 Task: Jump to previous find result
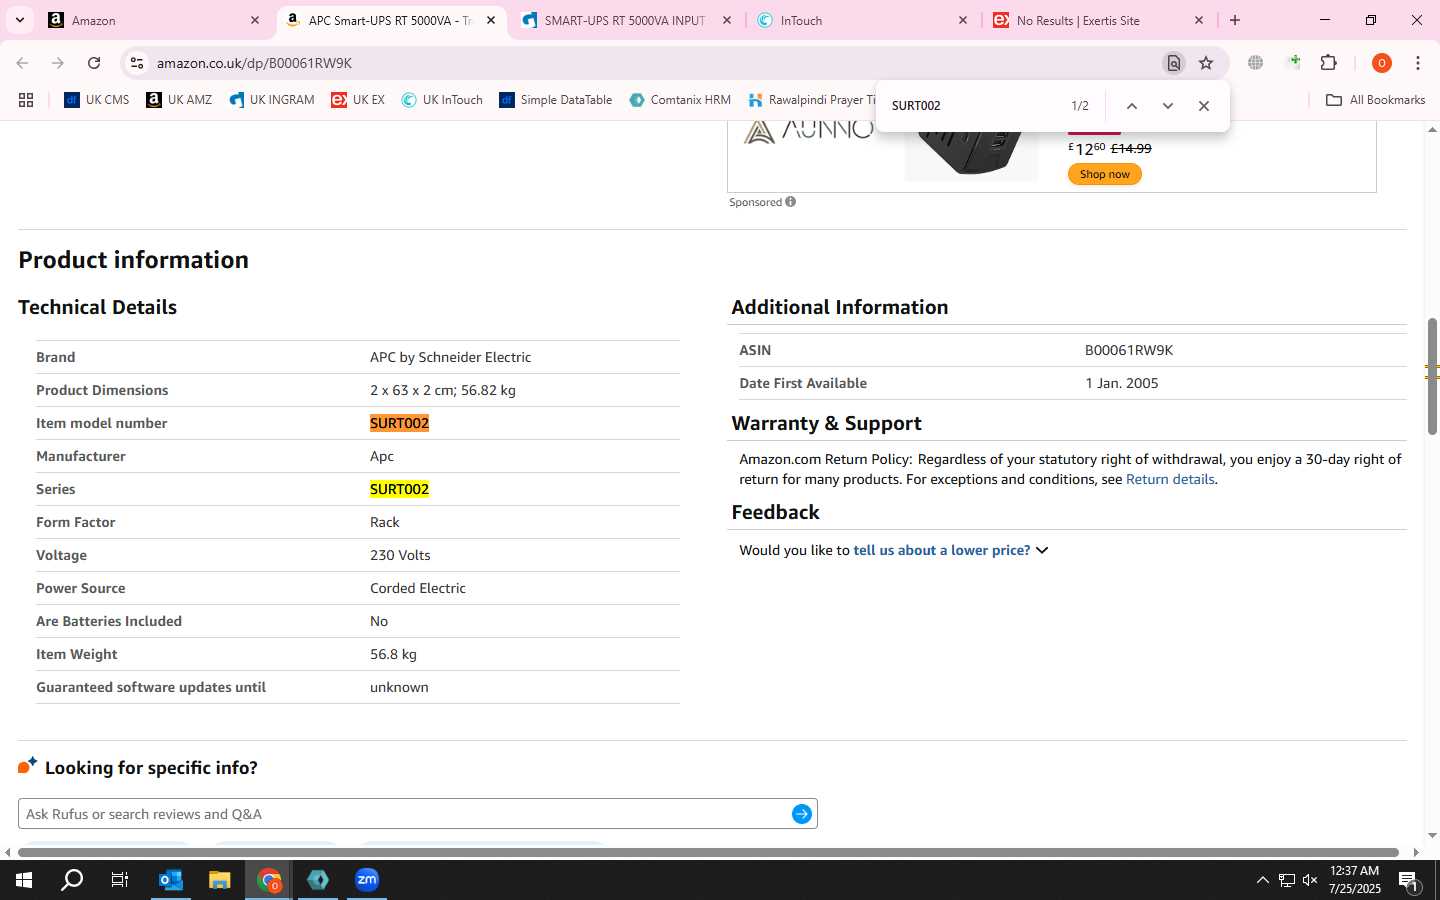(x=1131, y=106)
